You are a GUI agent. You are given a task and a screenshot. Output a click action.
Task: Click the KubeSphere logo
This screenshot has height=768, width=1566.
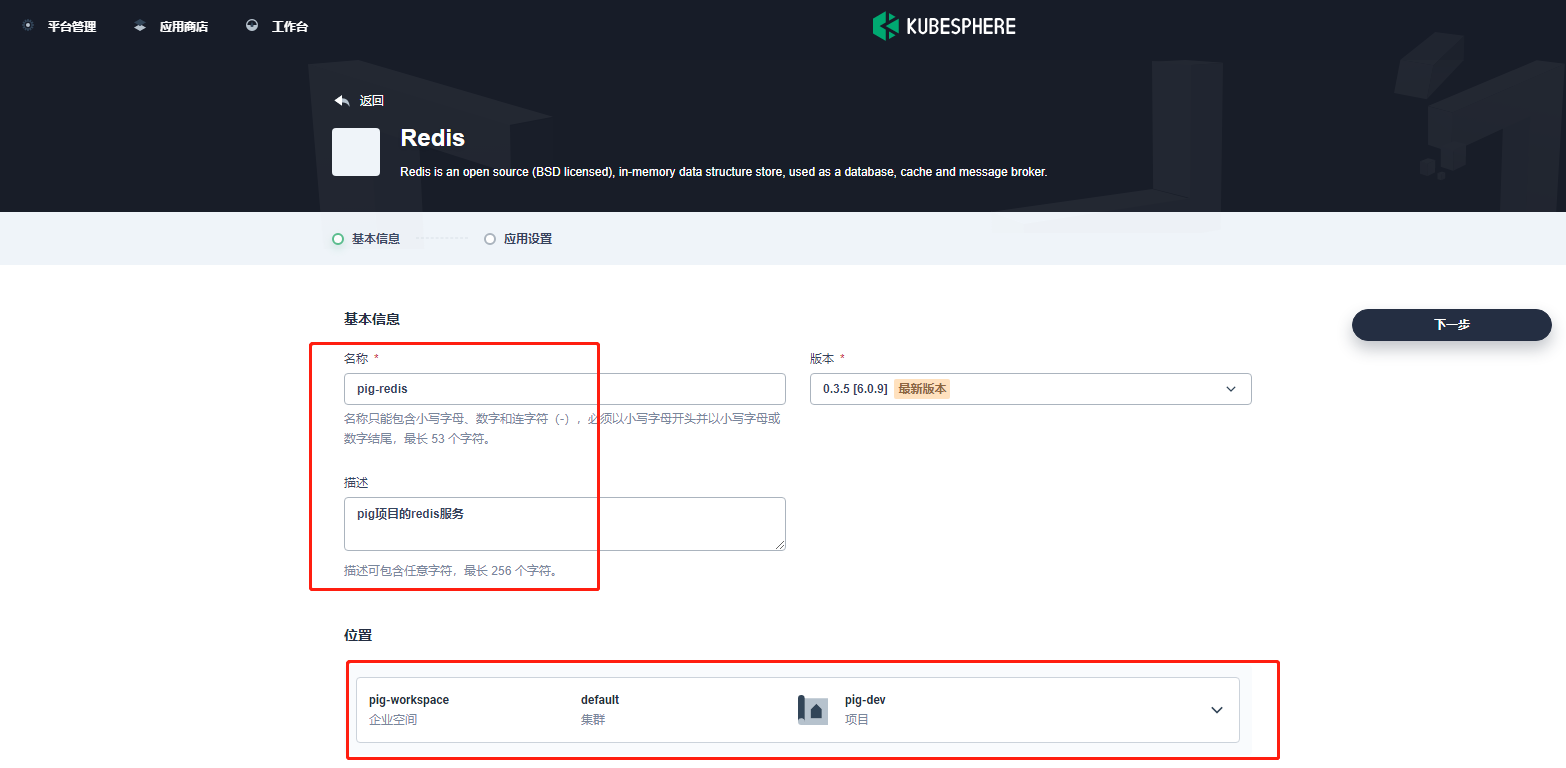(x=944, y=26)
